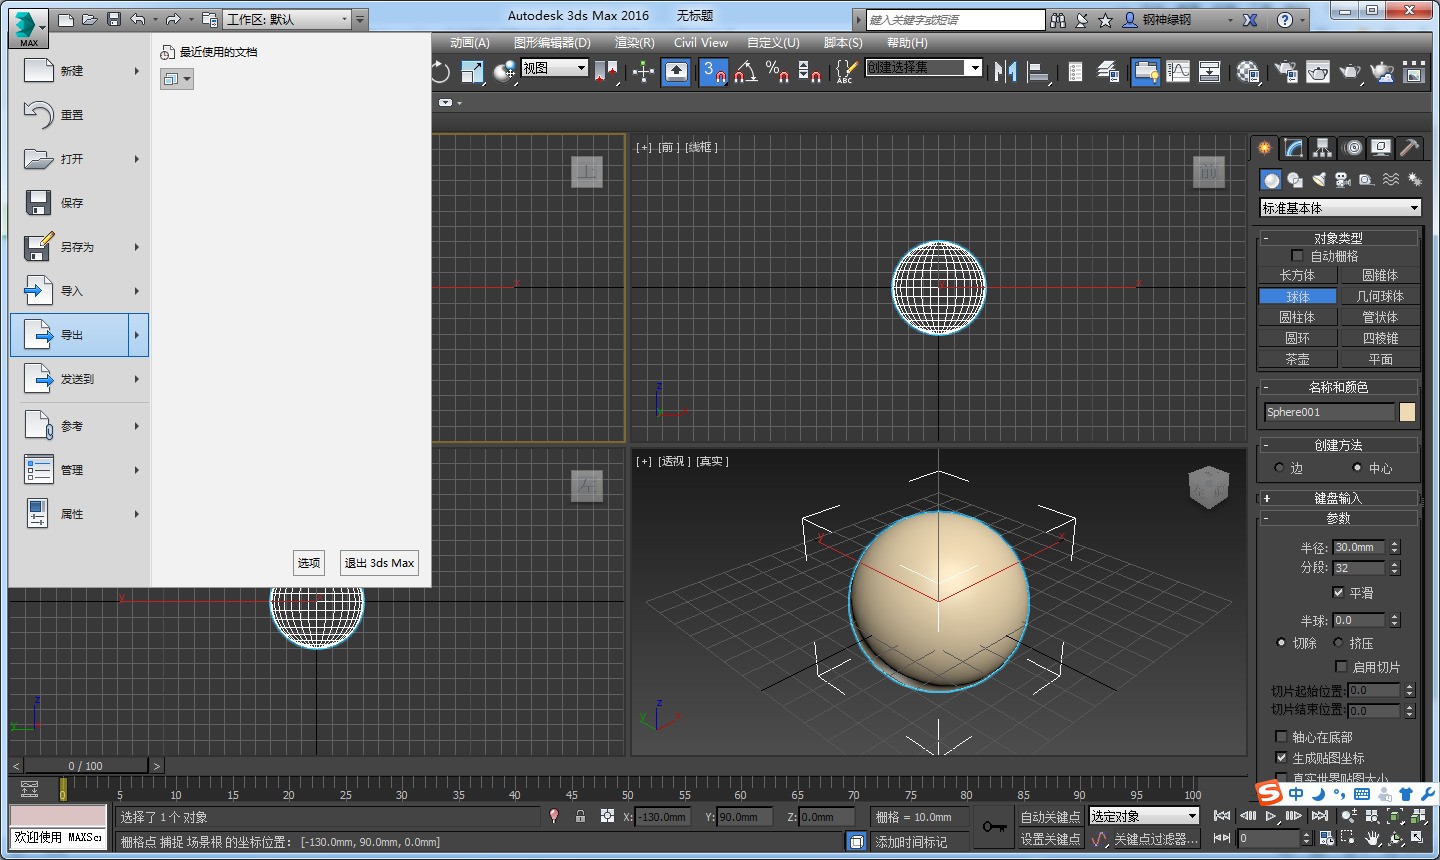Click the Sphere001 object color swatch

[x=1407, y=412]
